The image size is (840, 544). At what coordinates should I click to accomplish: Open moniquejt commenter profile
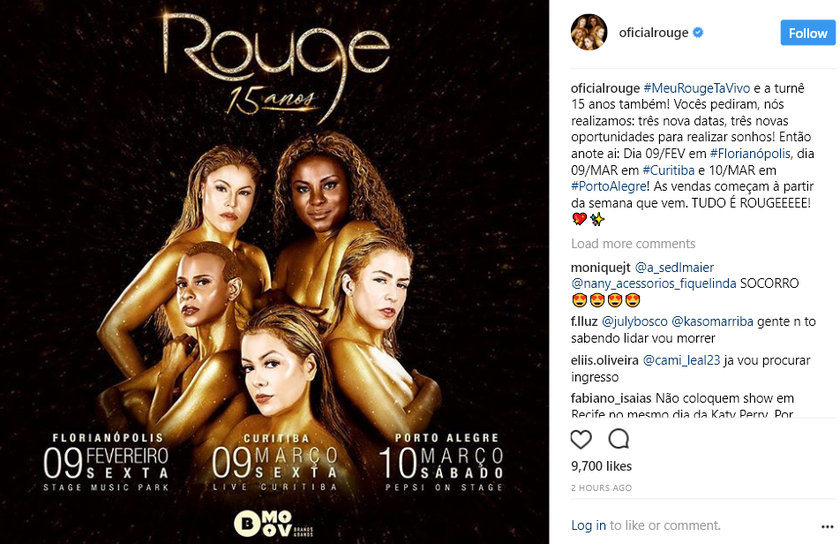[x=601, y=267]
